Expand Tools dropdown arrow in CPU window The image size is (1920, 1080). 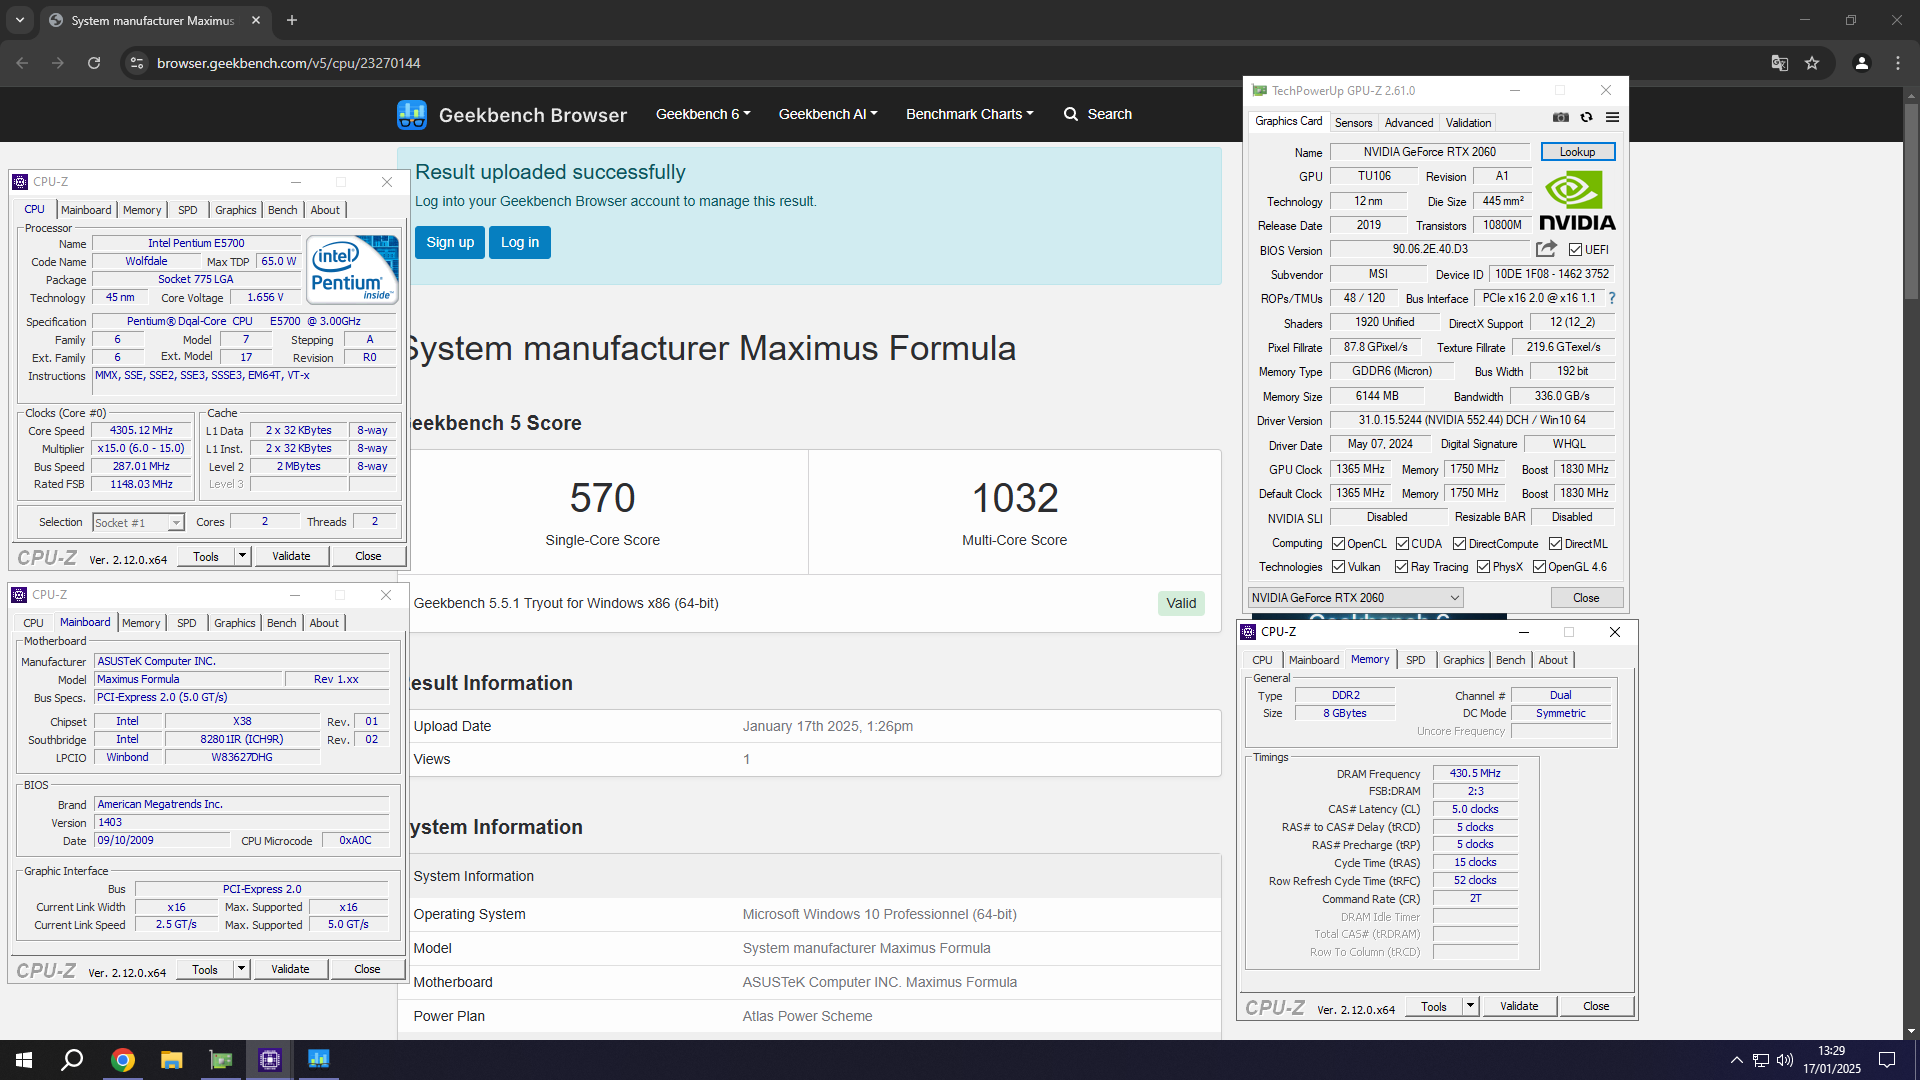click(242, 556)
